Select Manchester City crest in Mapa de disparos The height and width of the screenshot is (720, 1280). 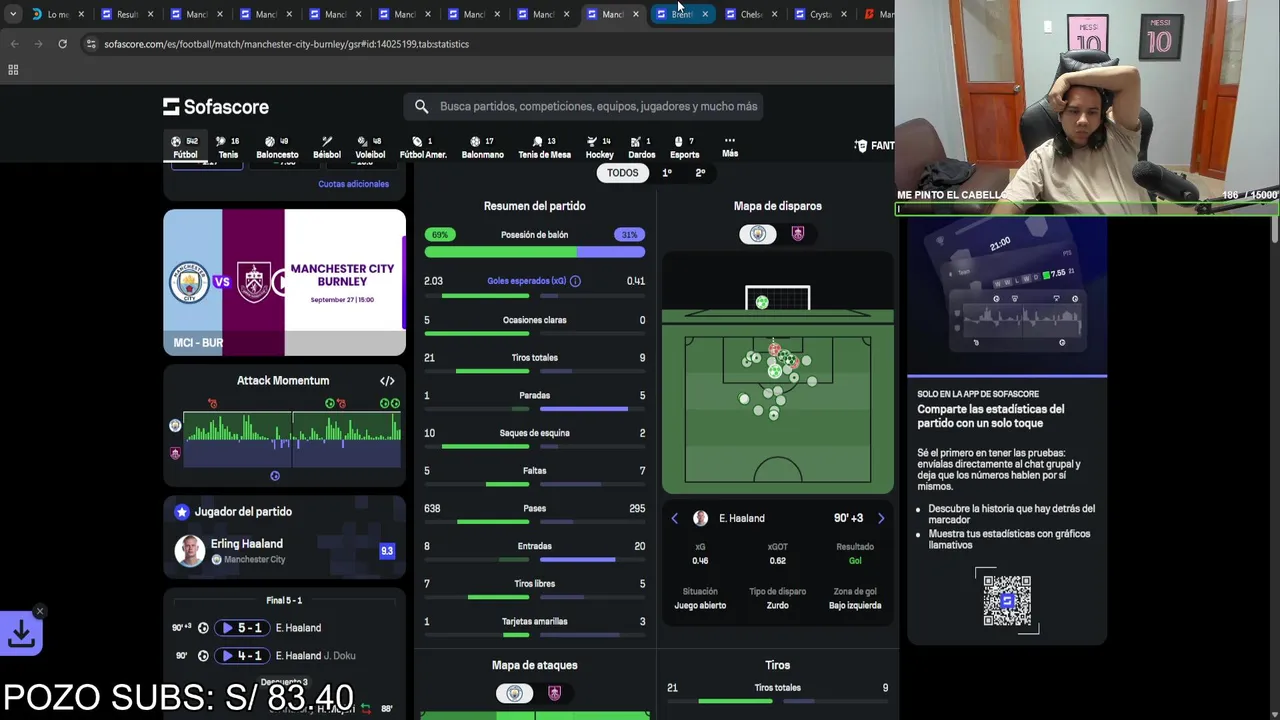758,234
